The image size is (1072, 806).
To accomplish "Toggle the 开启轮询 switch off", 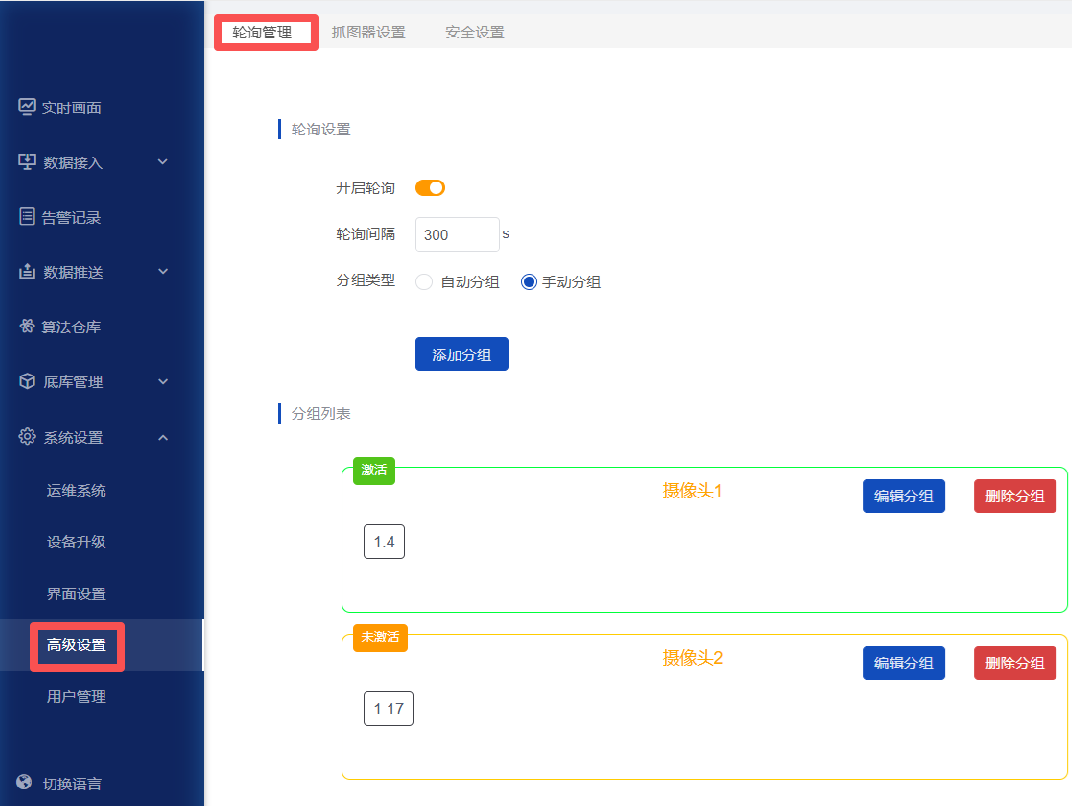I will 430,188.
